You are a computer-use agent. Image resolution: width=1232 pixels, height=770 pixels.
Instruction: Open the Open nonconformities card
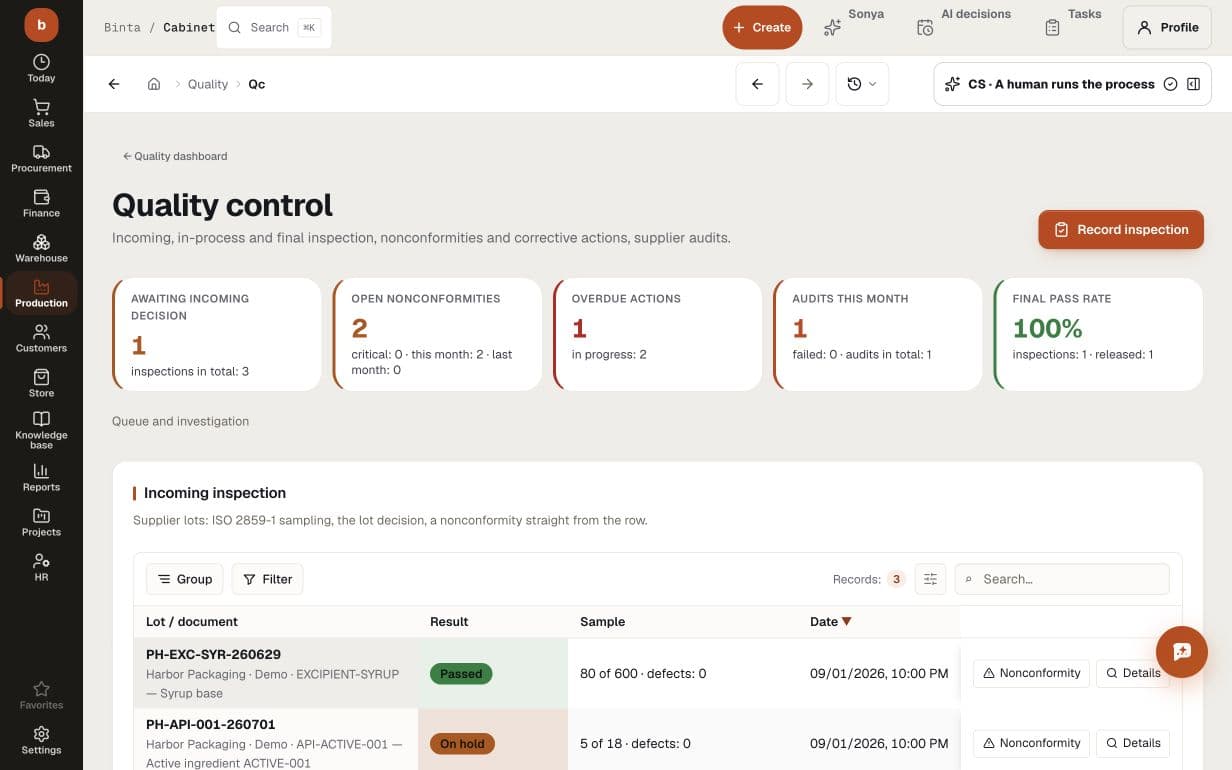[437, 334]
